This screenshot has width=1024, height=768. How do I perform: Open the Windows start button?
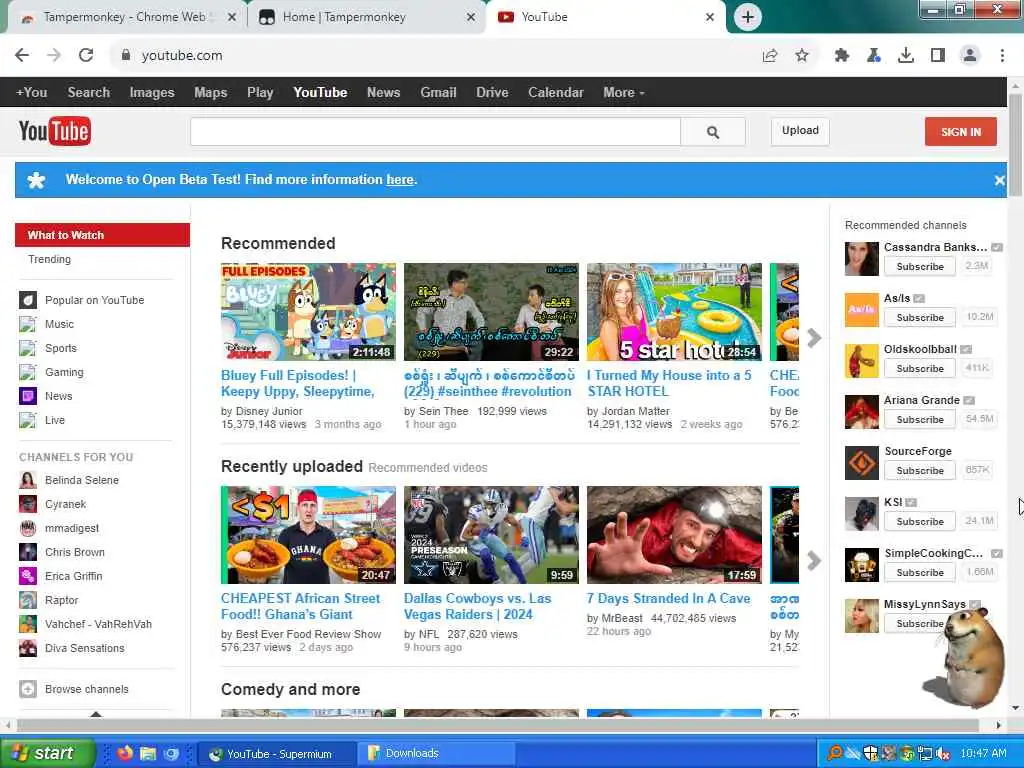pos(46,753)
